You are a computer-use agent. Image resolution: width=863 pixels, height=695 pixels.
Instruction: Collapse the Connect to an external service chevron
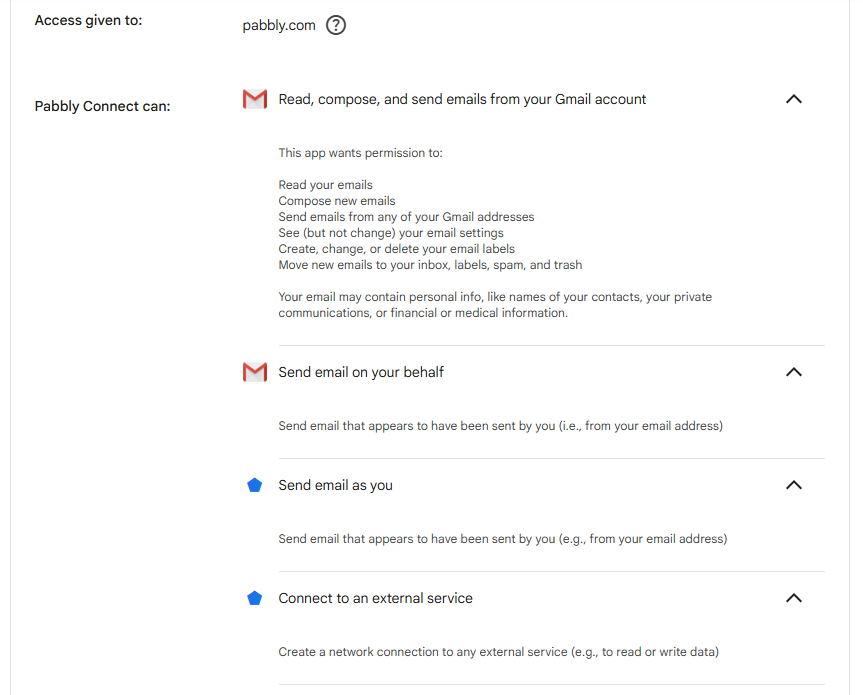(x=794, y=598)
